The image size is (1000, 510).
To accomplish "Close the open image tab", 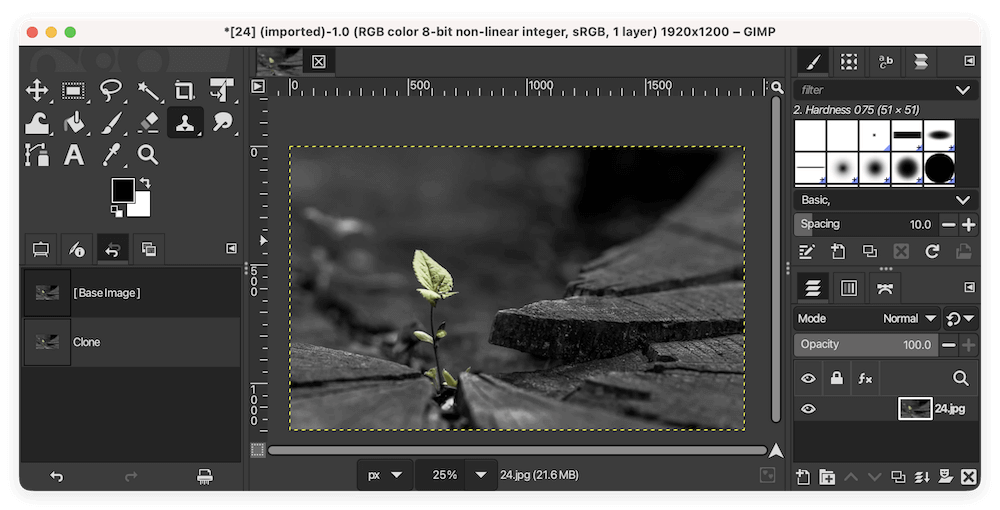I will tap(319, 61).
